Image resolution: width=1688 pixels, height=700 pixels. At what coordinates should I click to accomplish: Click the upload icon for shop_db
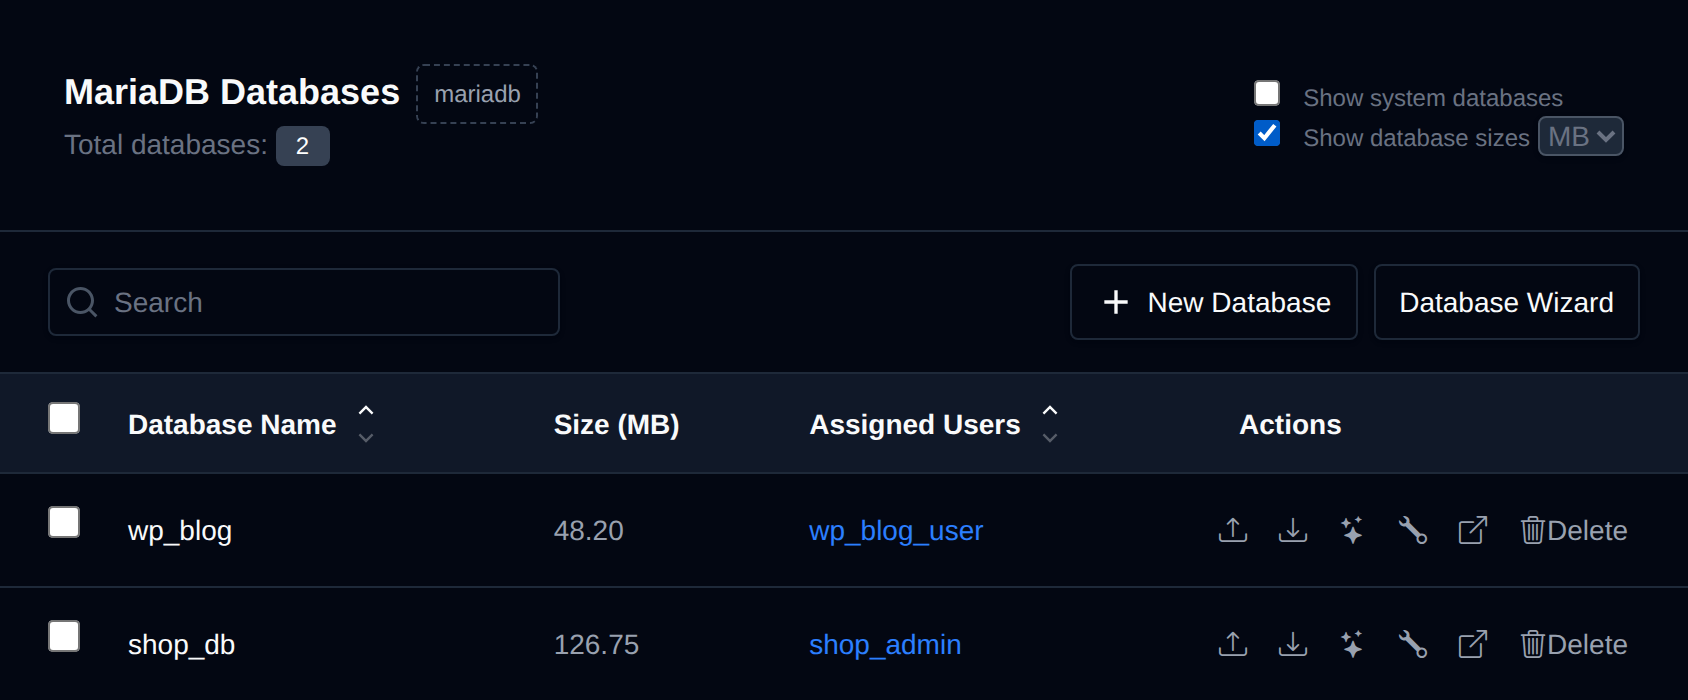[x=1233, y=644]
